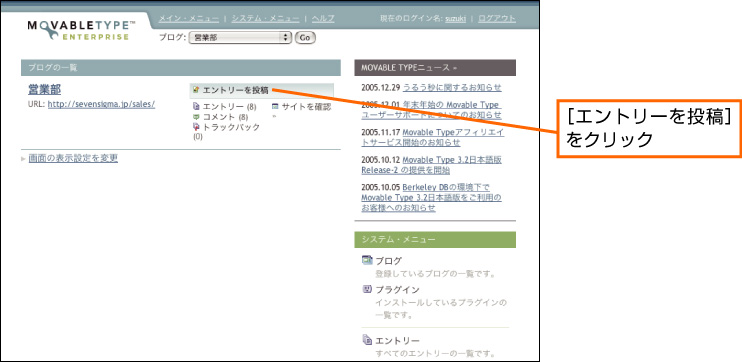Expand the 画面の表示設定を変更 triangle
This screenshot has height=362, width=742.
click(23, 159)
